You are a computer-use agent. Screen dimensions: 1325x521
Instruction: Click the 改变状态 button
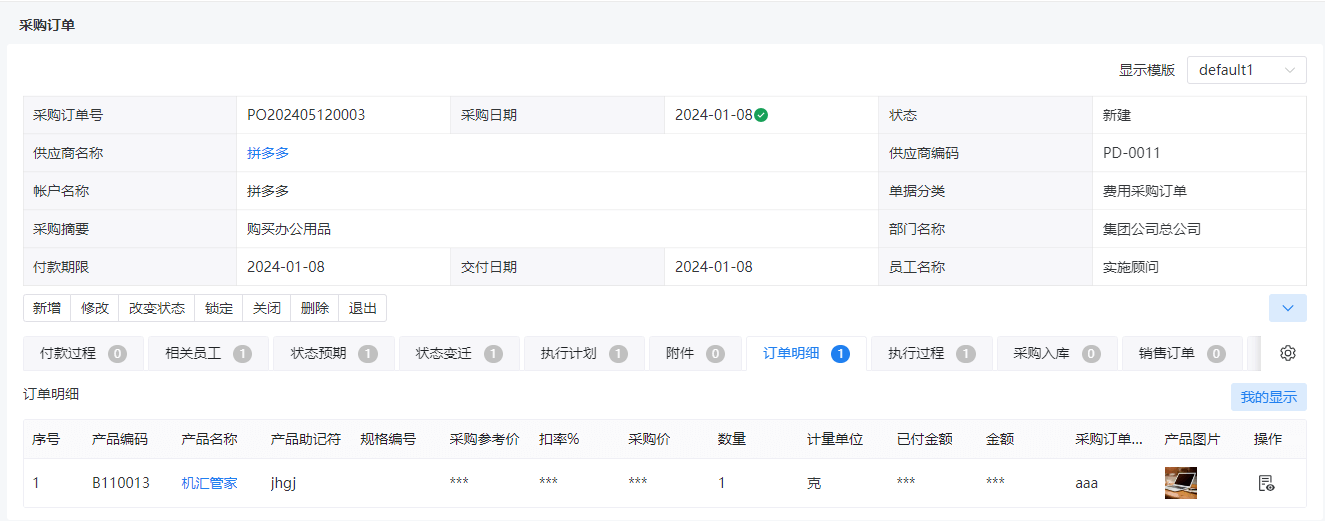[157, 308]
